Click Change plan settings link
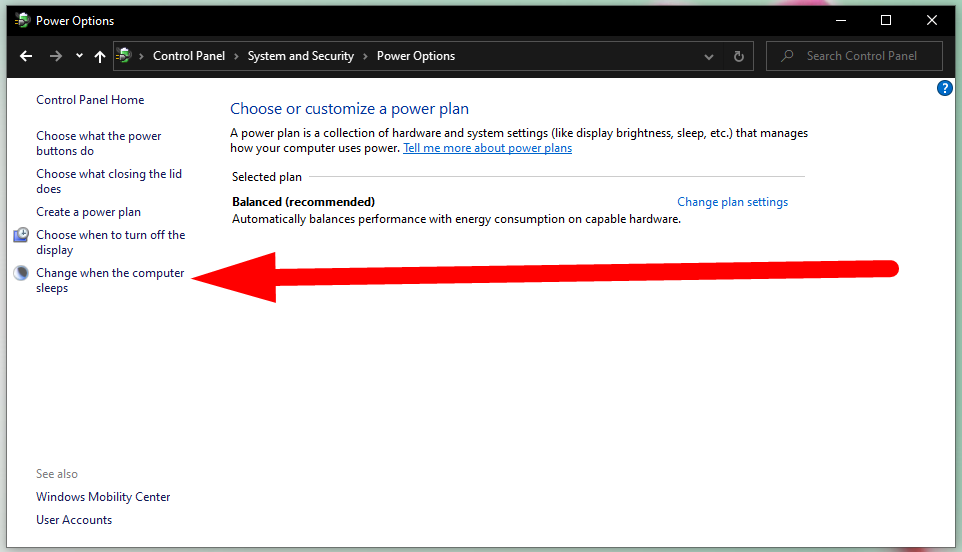This screenshot has width=962, height=552. click(x=733, y=202)
